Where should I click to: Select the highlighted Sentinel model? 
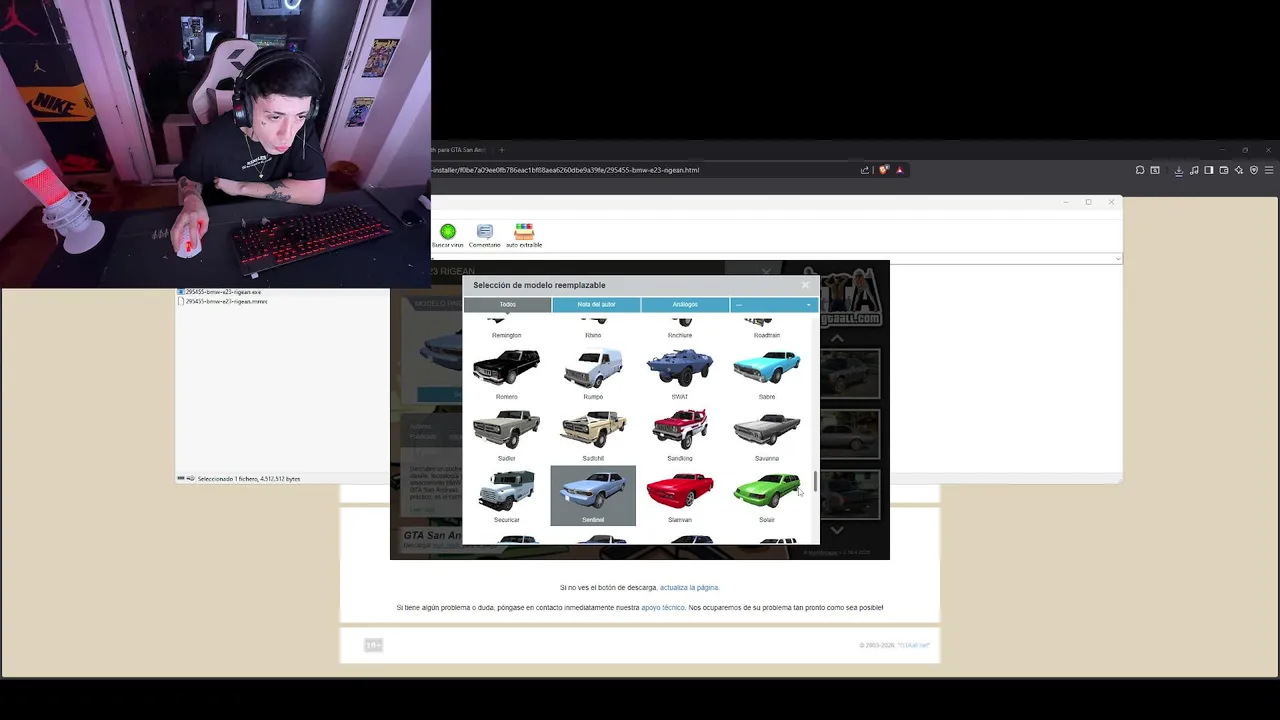pos(593,496)
